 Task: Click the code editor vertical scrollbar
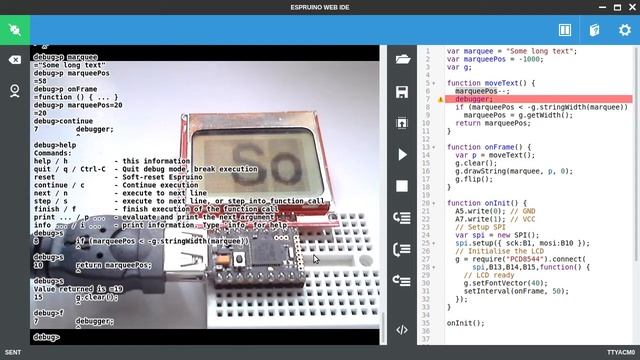pos(636,155)
